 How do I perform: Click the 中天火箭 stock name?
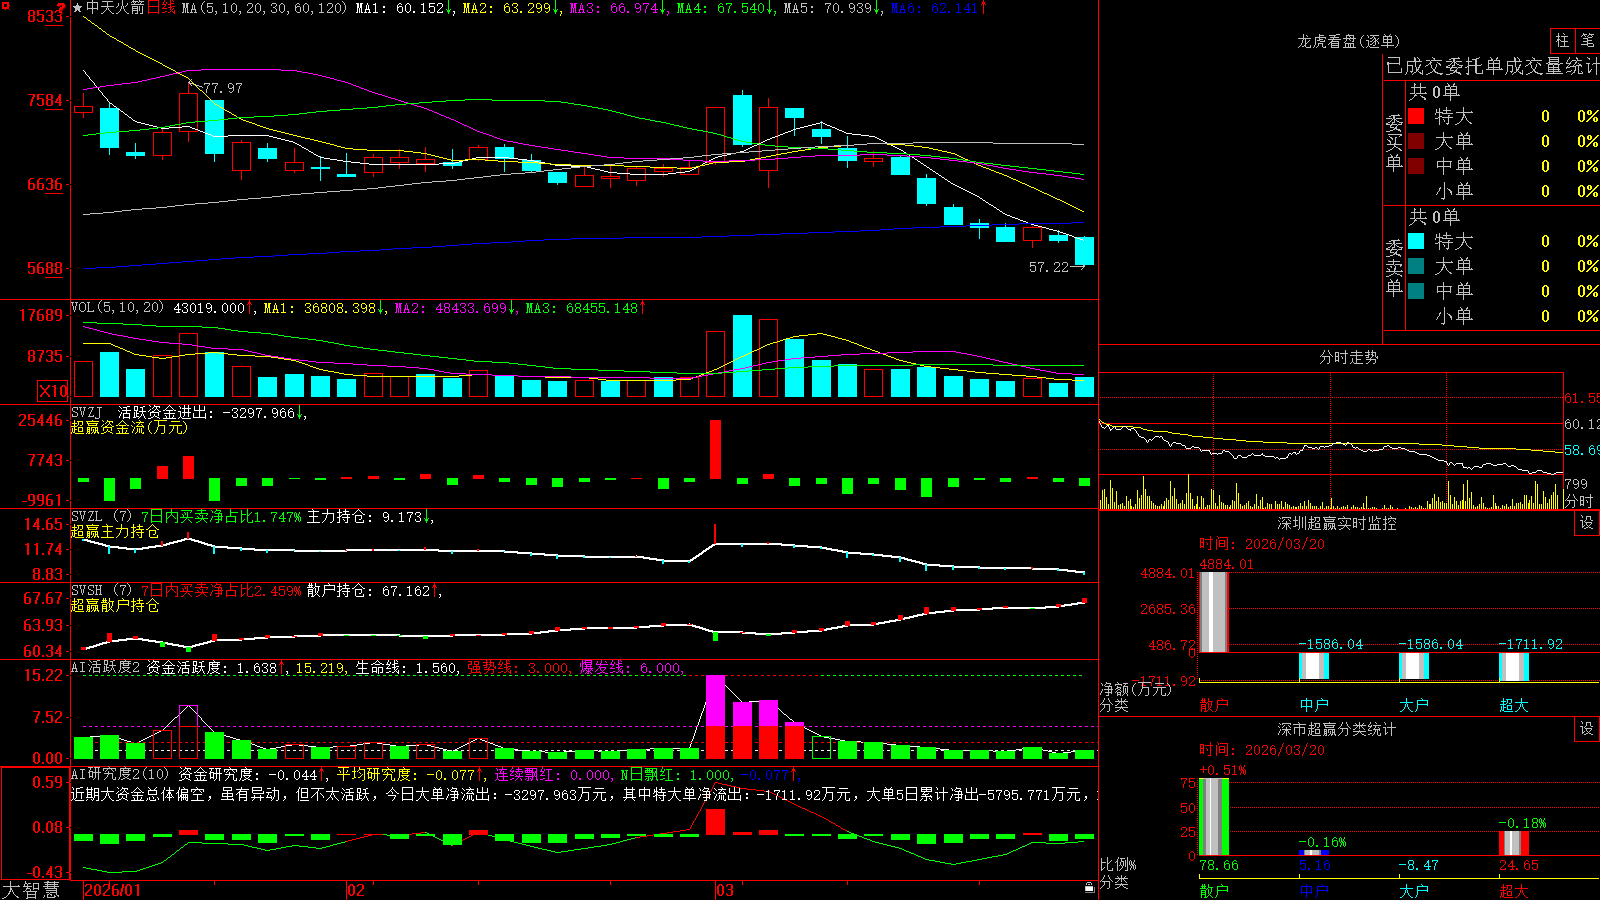click(115, 8)
